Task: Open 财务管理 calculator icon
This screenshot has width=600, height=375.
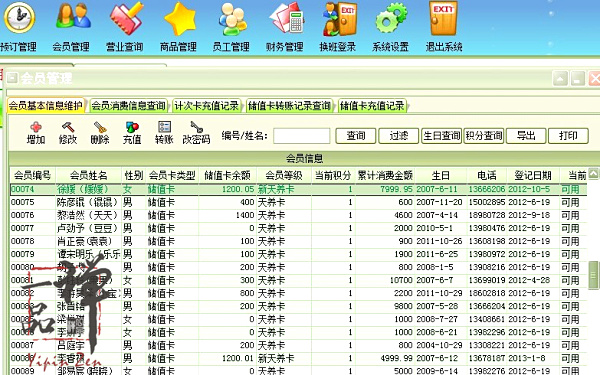Action: pyautogui.click(x=286, y=18)
